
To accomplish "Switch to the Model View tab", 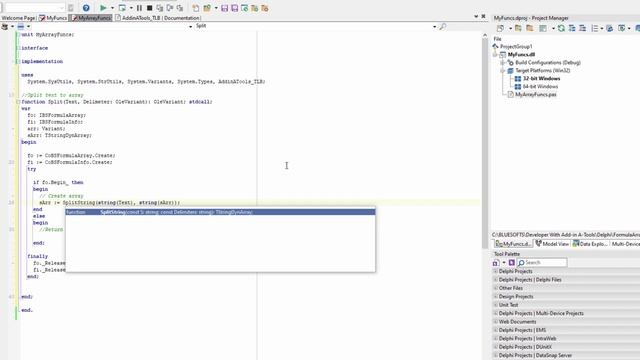I will coord(552,244).
